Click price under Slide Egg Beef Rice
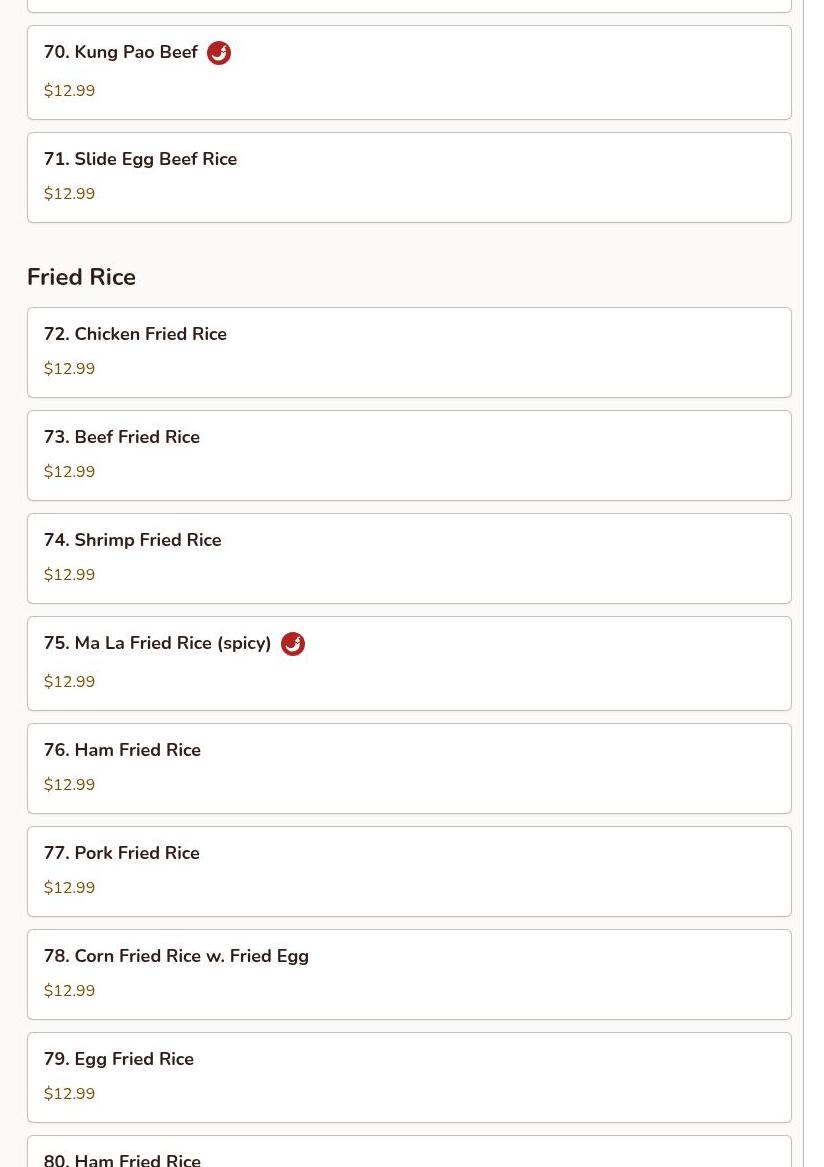 click(69, 194)
